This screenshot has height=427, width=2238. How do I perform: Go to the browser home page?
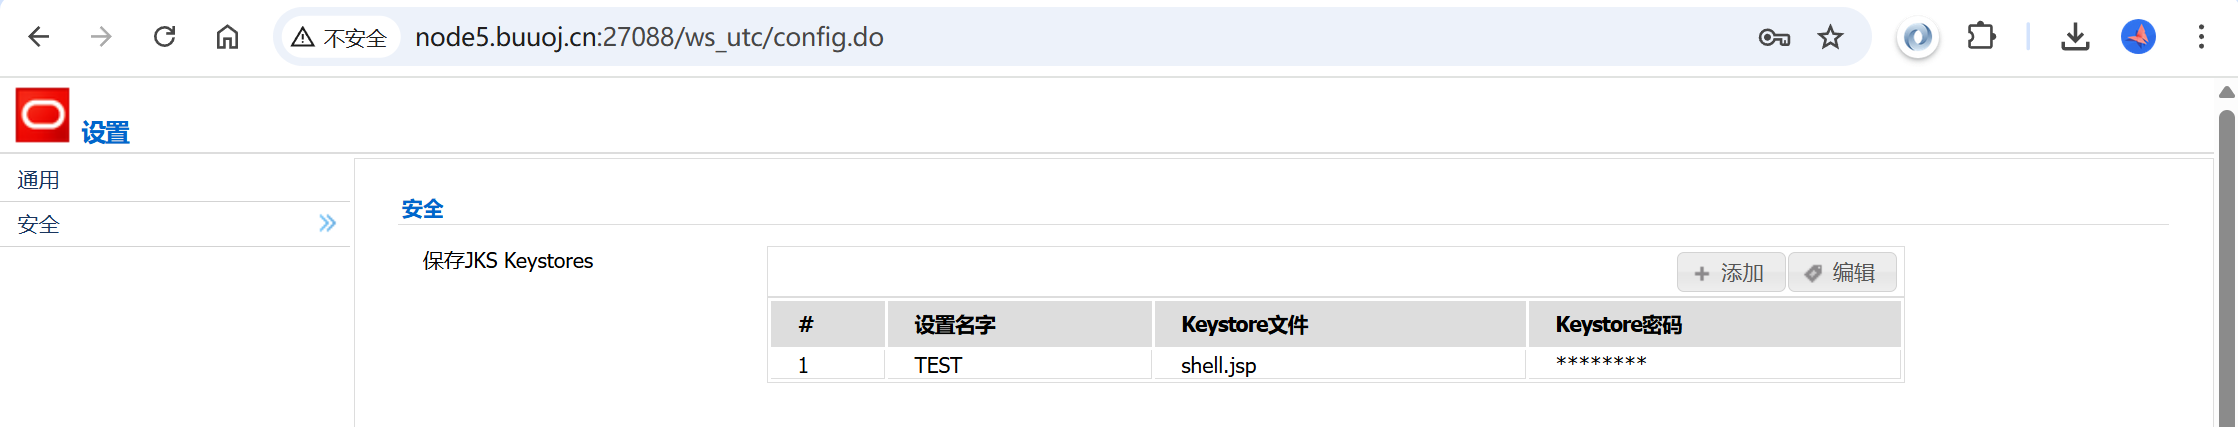(x=227, y=37)
